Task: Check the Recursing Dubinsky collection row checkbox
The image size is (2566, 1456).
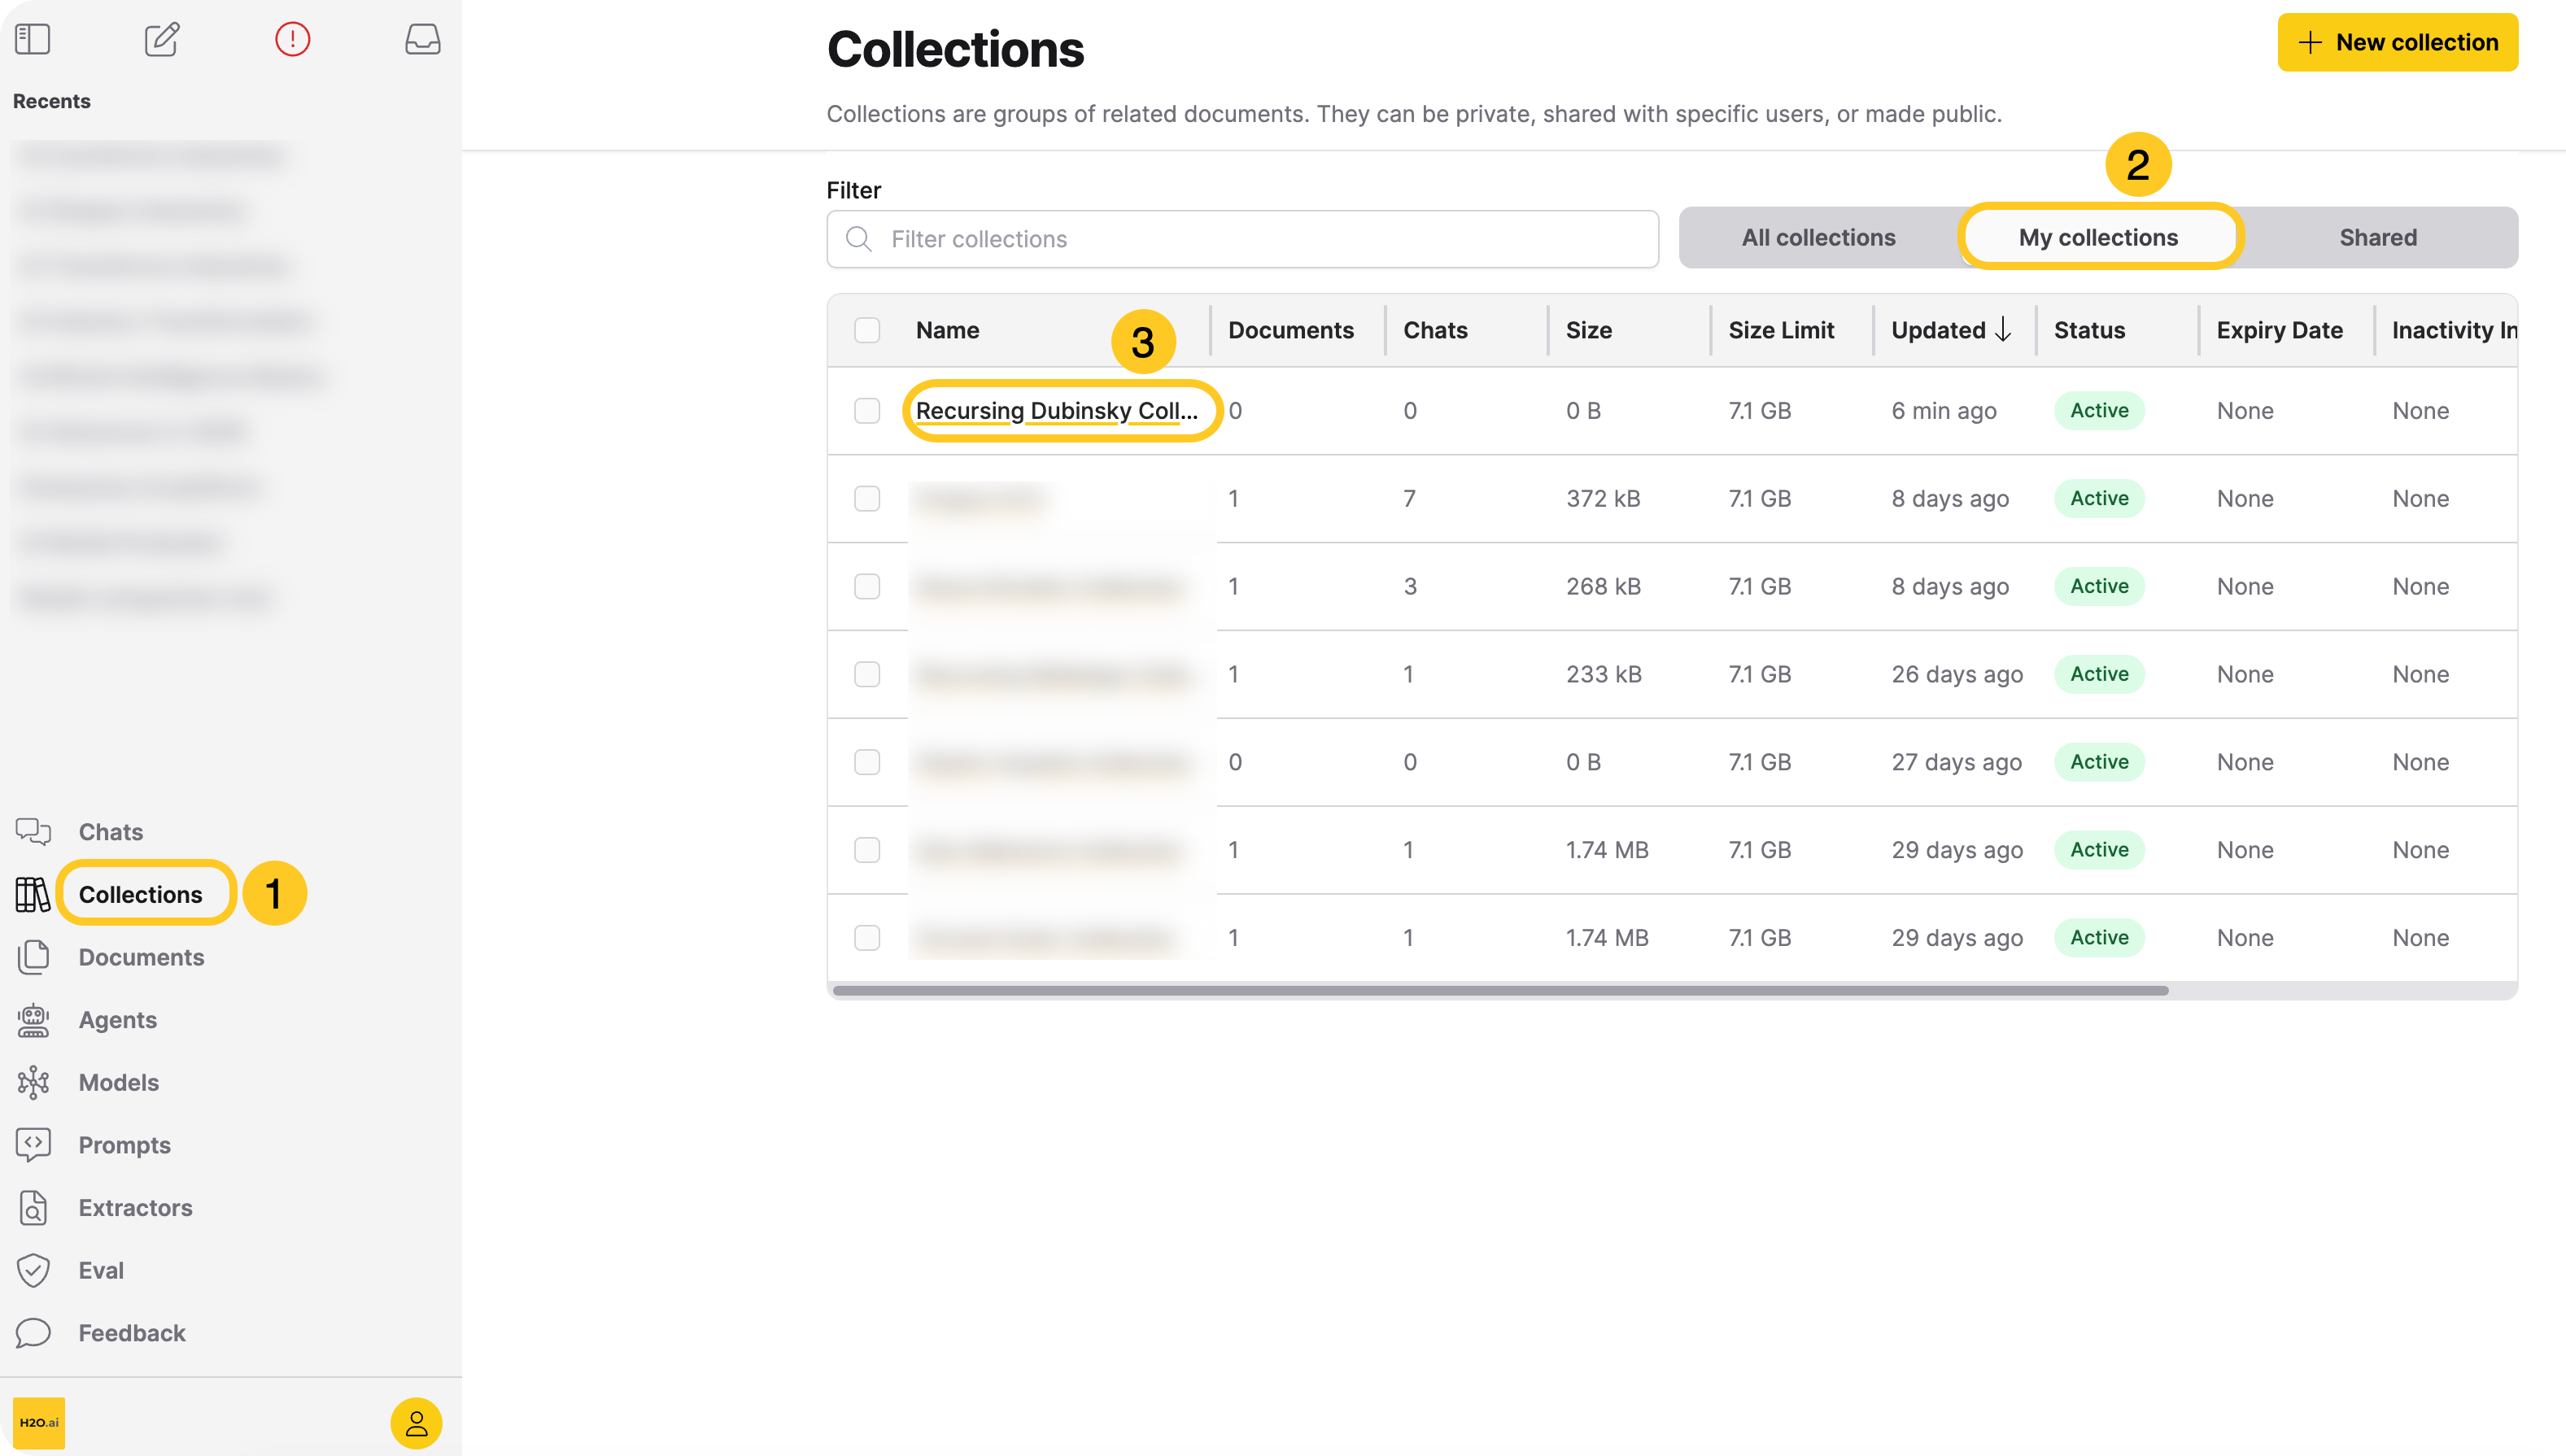Action: 867,410
